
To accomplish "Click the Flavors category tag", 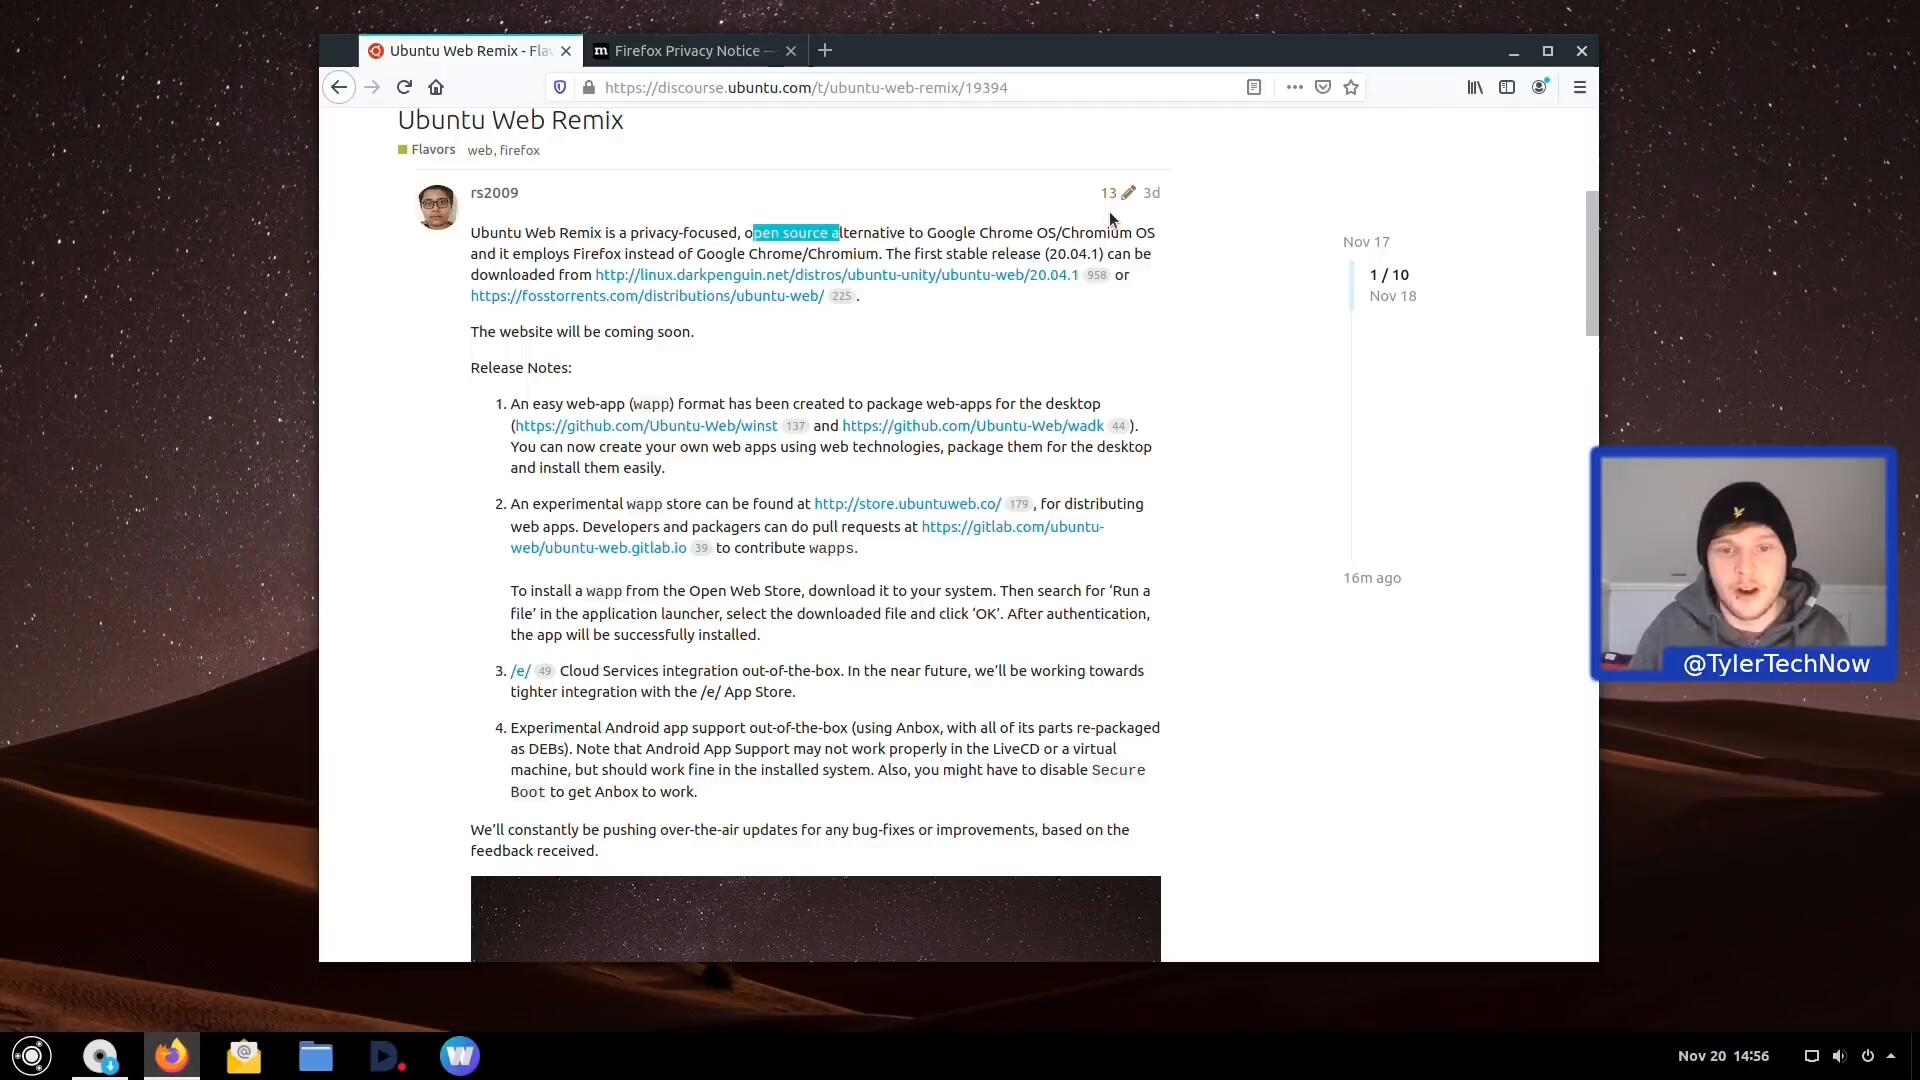I will coord(432,150).
